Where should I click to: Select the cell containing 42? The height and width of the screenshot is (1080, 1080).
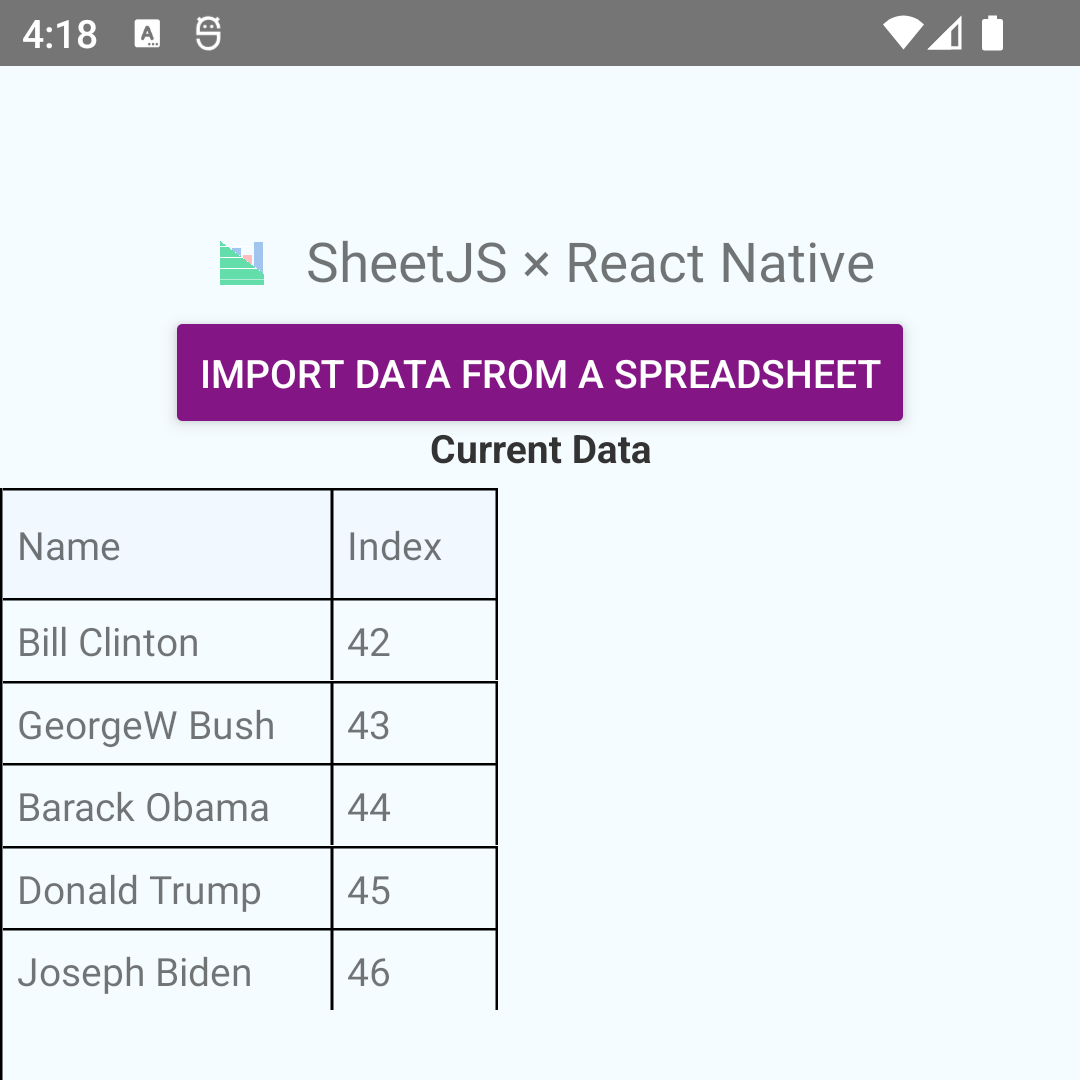coord(414,641)
